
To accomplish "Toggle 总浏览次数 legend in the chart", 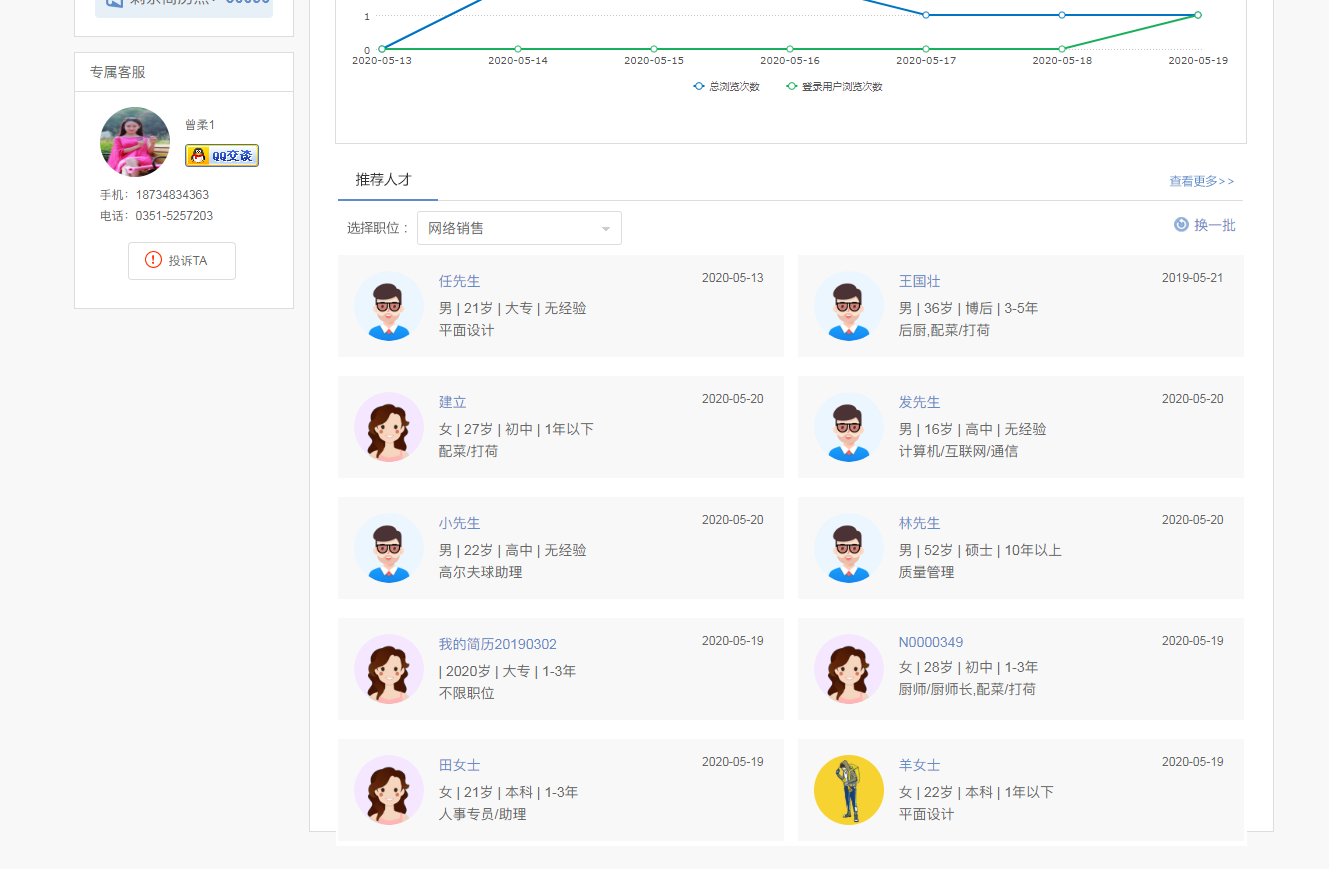I will coord(727,87).
